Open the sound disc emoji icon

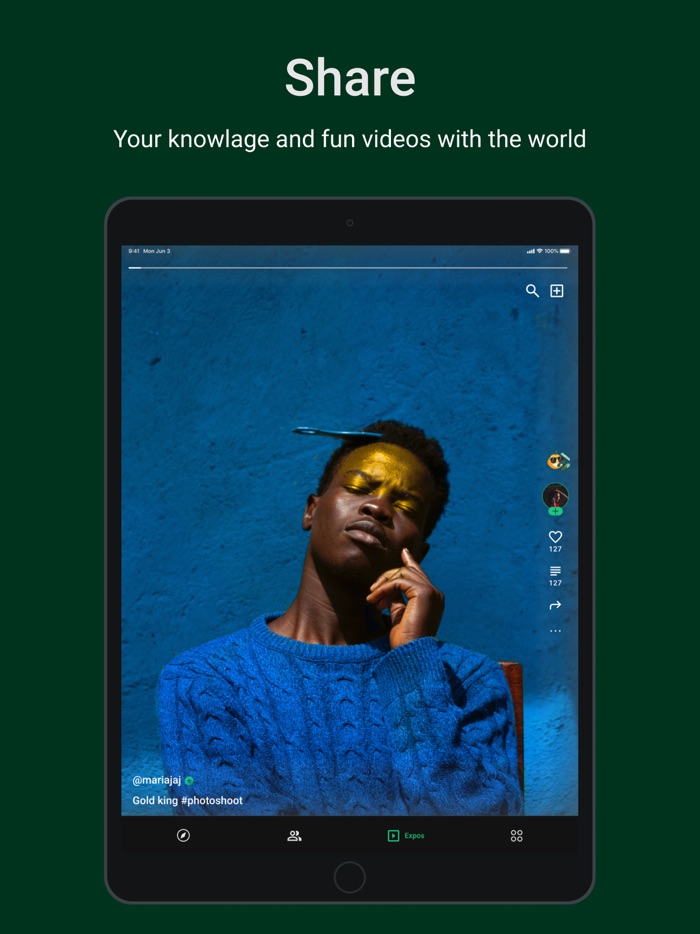(558, 461)
